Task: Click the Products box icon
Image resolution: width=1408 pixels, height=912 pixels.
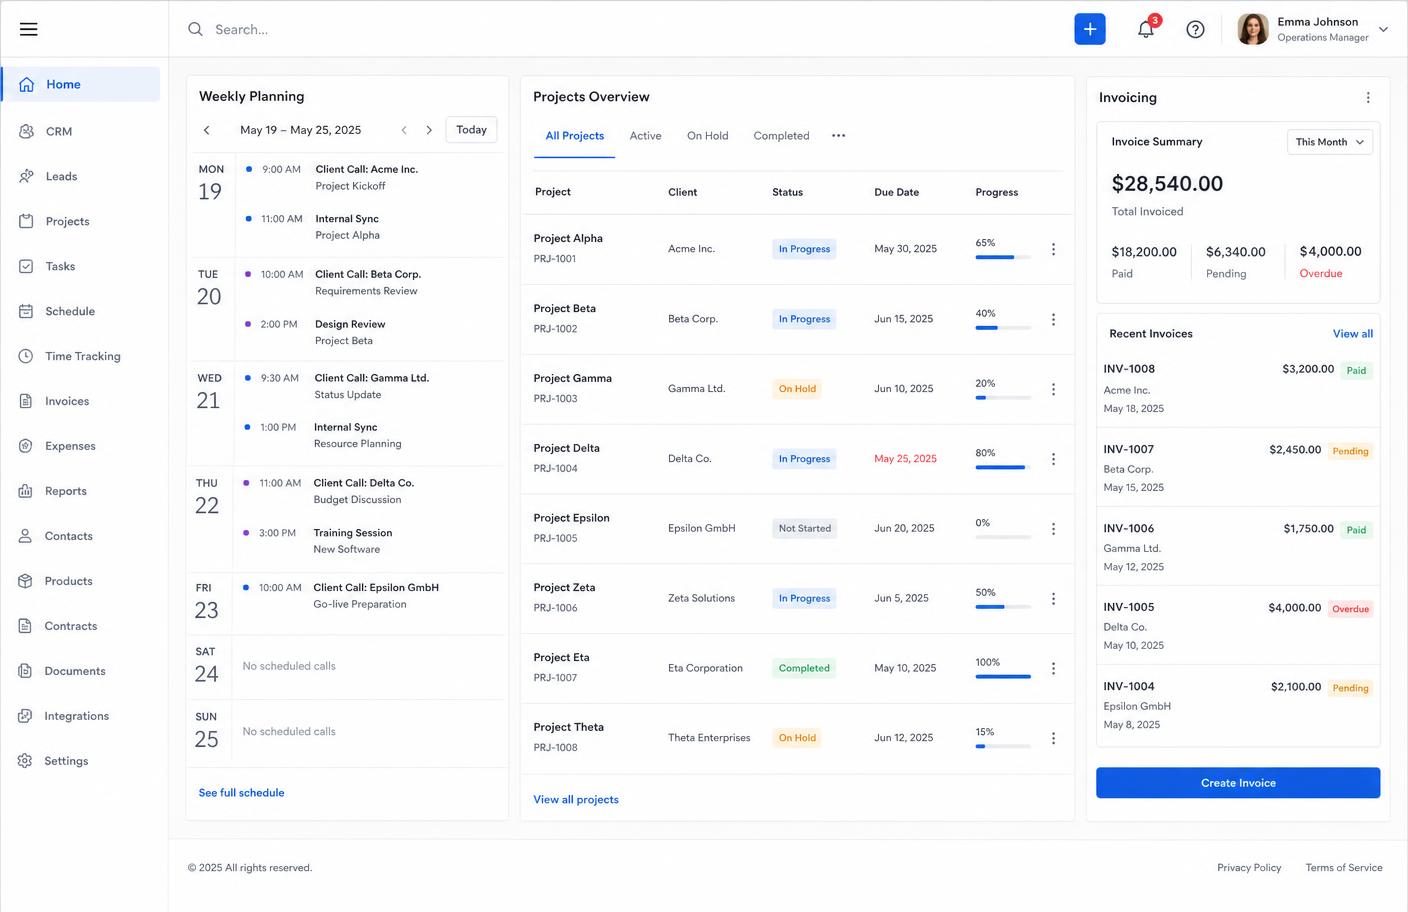Action: click(26, 581)
